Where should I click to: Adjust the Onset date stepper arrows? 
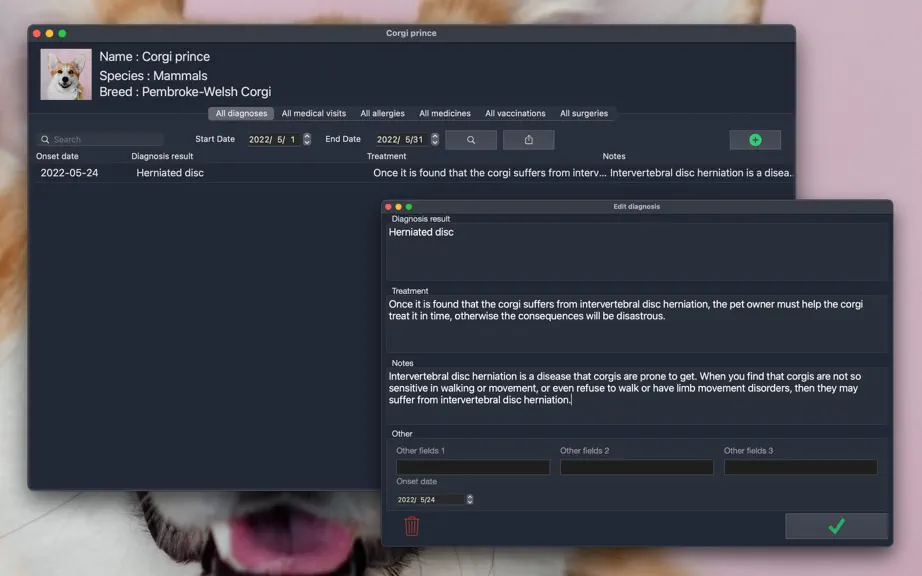point(470,500)
